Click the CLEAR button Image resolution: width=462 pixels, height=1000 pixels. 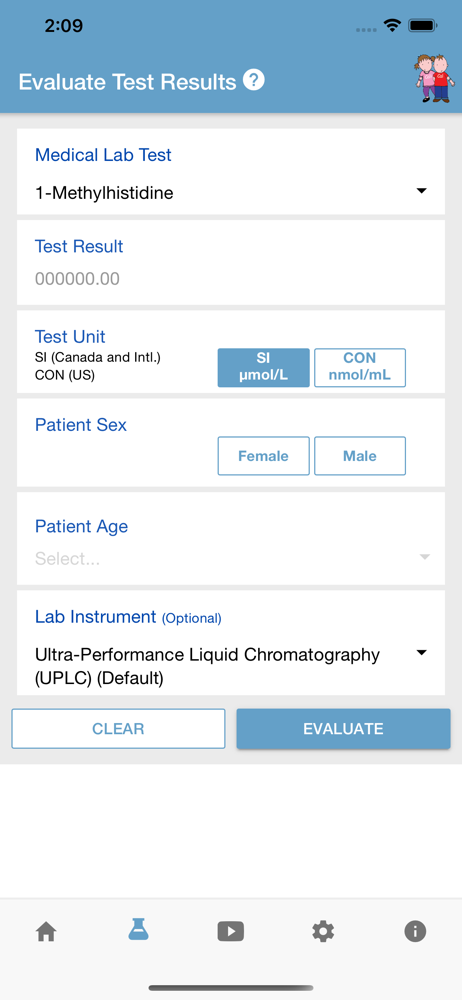pos(118,728)
